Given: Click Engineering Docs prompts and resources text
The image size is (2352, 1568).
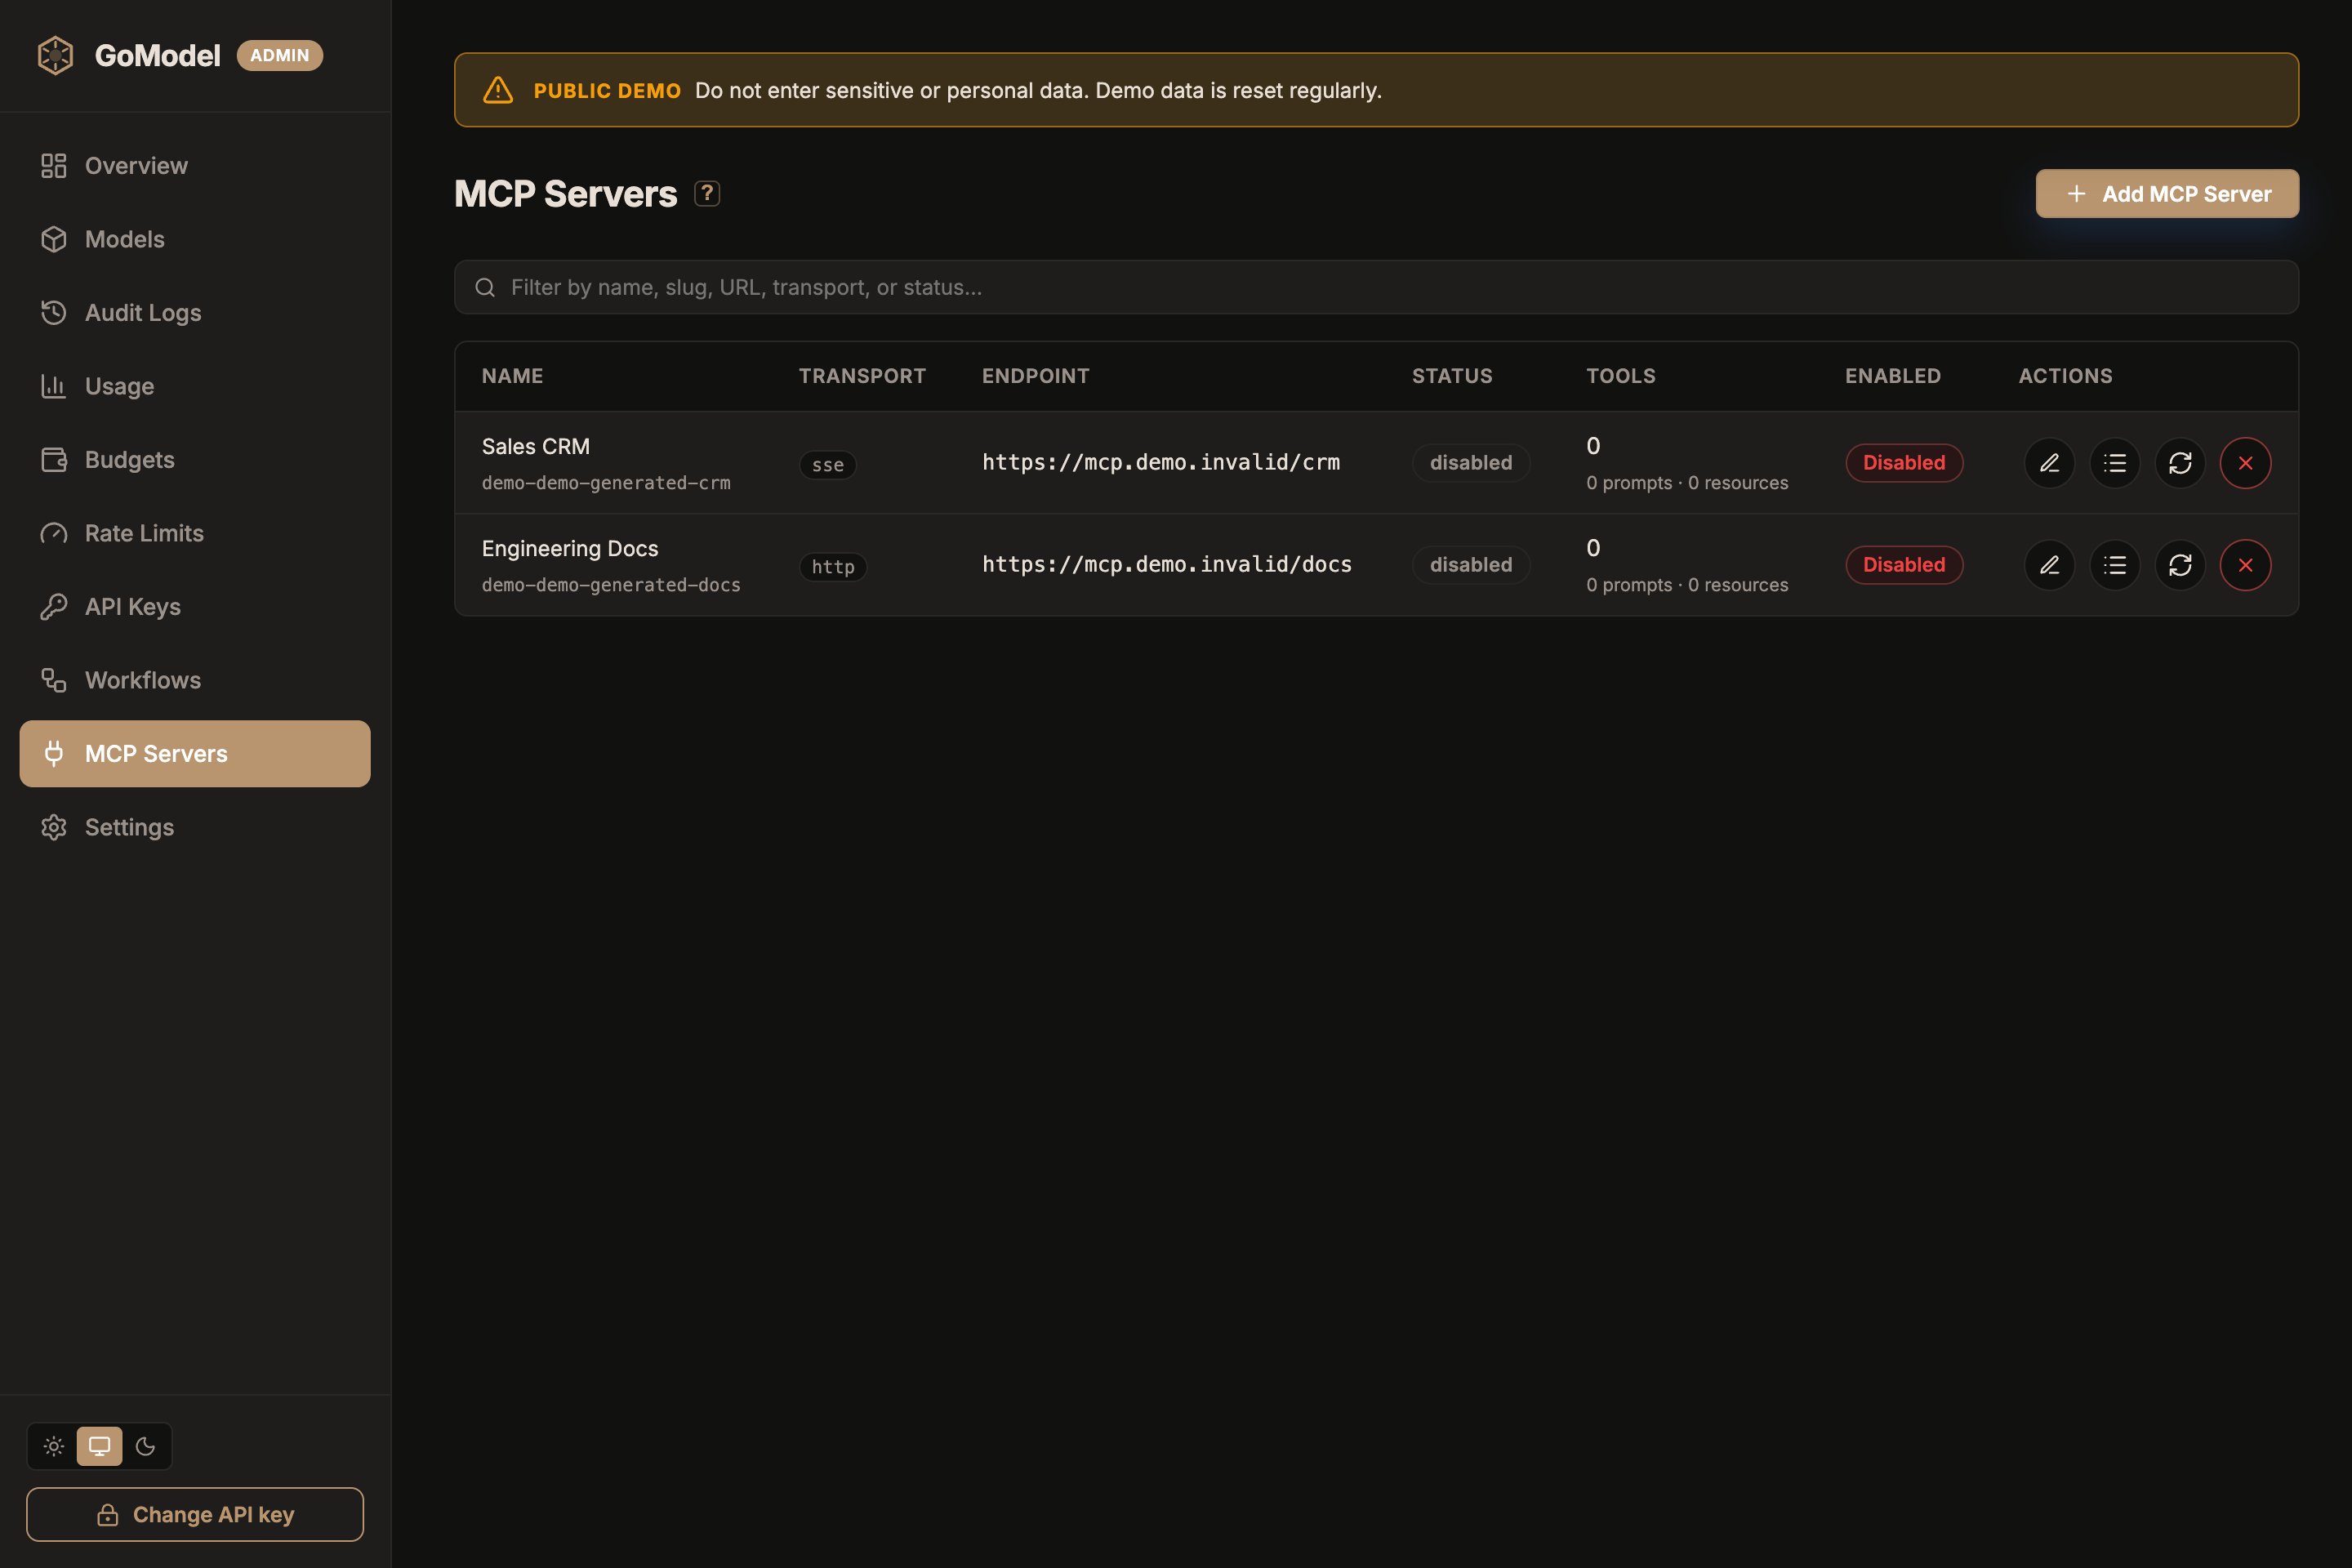Looking at the screenshot, I should click(x=1687, y=585).
